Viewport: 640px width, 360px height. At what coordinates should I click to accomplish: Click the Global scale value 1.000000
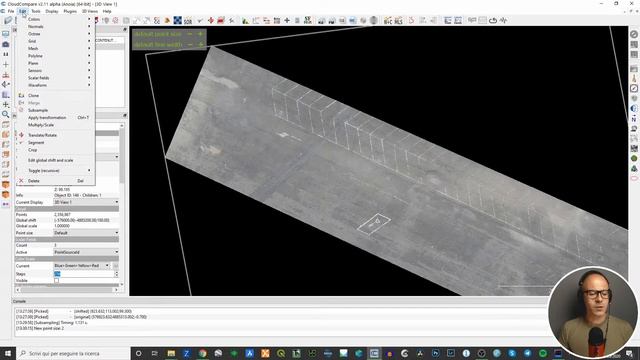(x=62, y=226)
